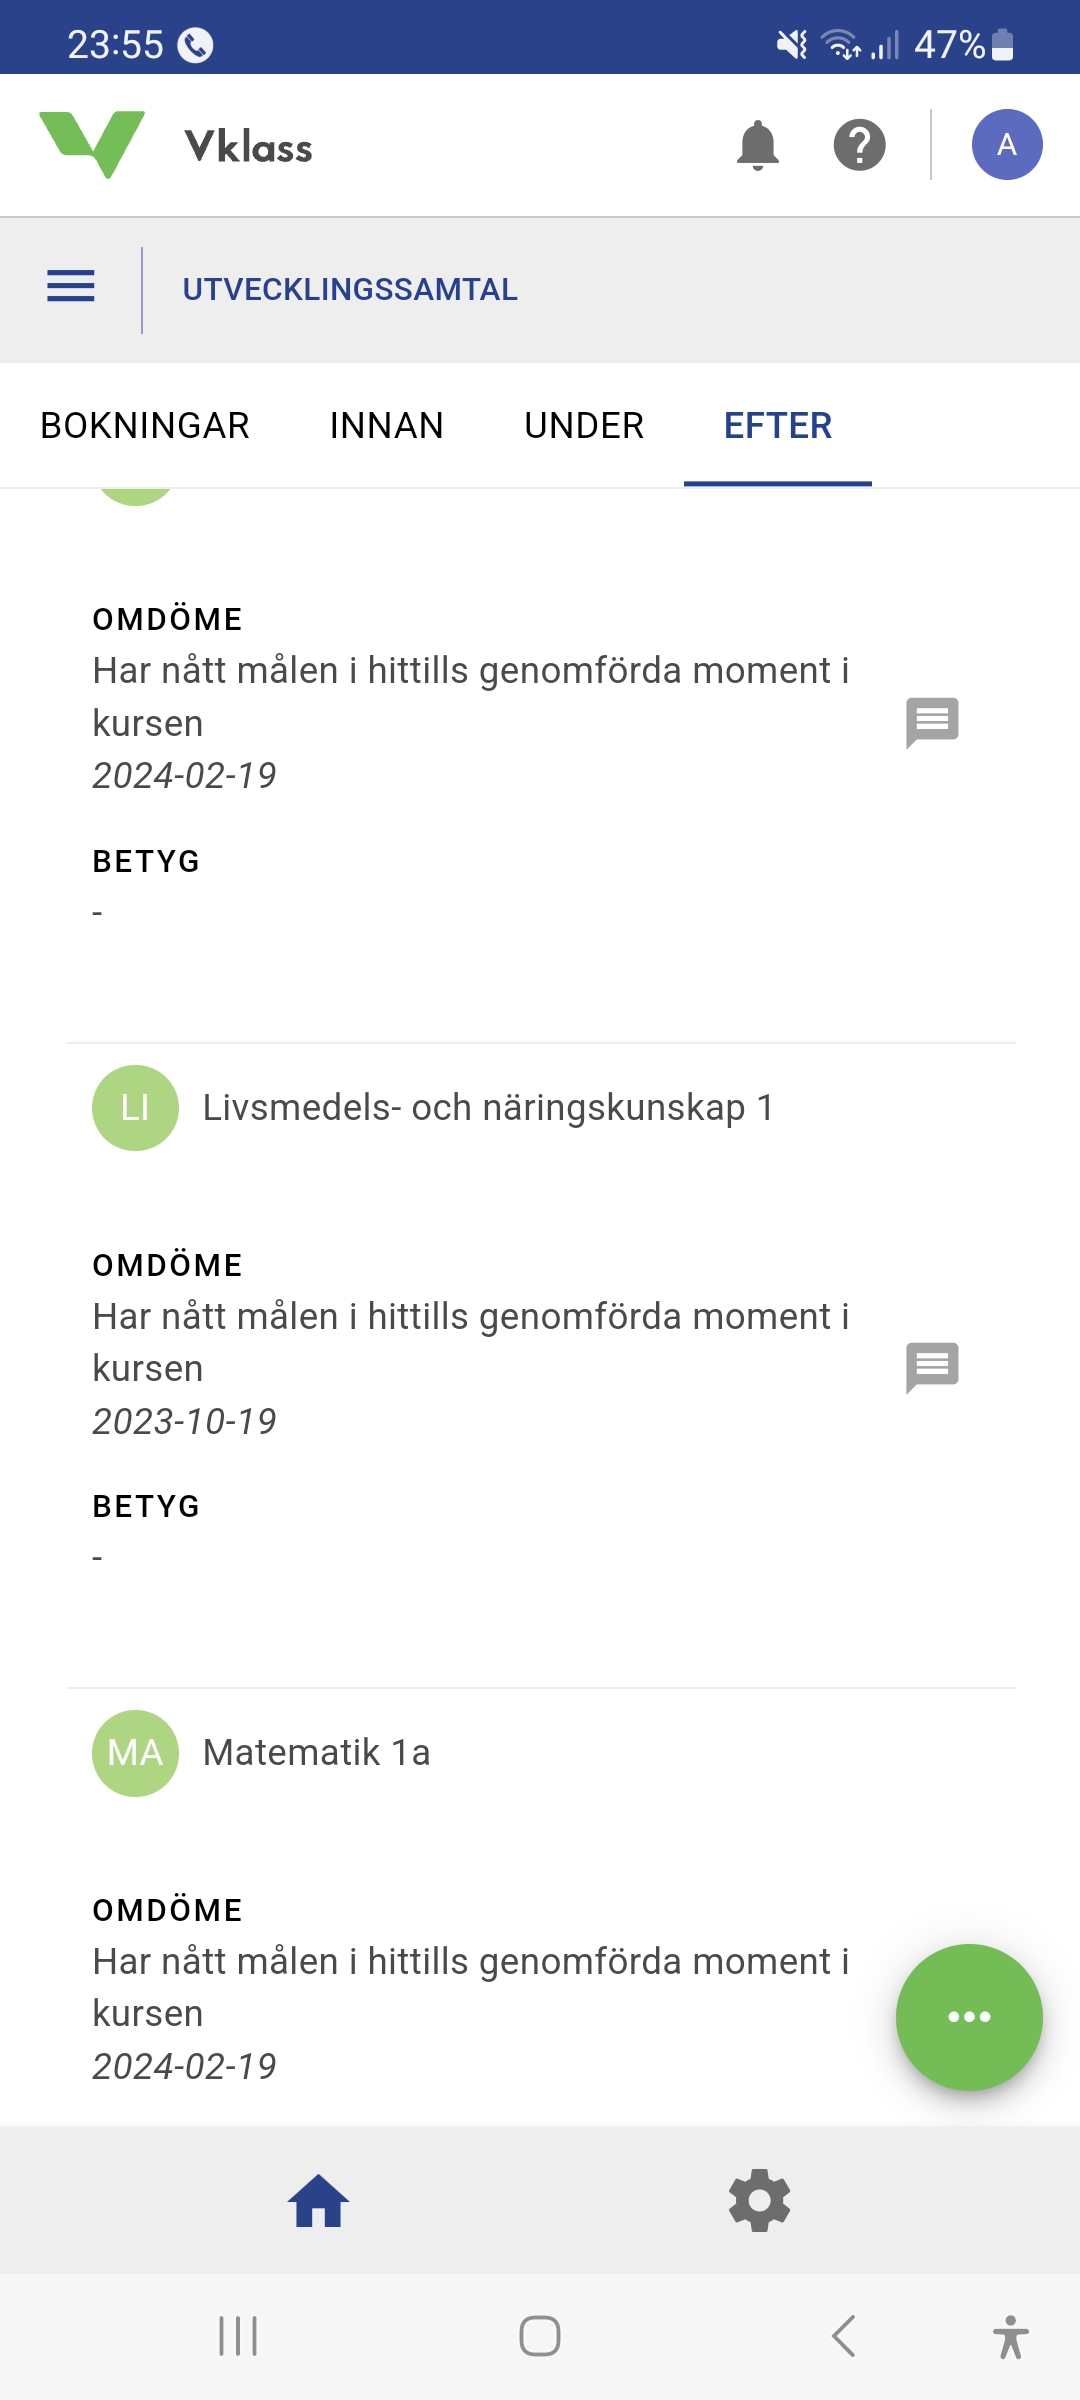
Task: Tap the Vklass brand name text
Action: pyautogui.click(x=248, y=147)
